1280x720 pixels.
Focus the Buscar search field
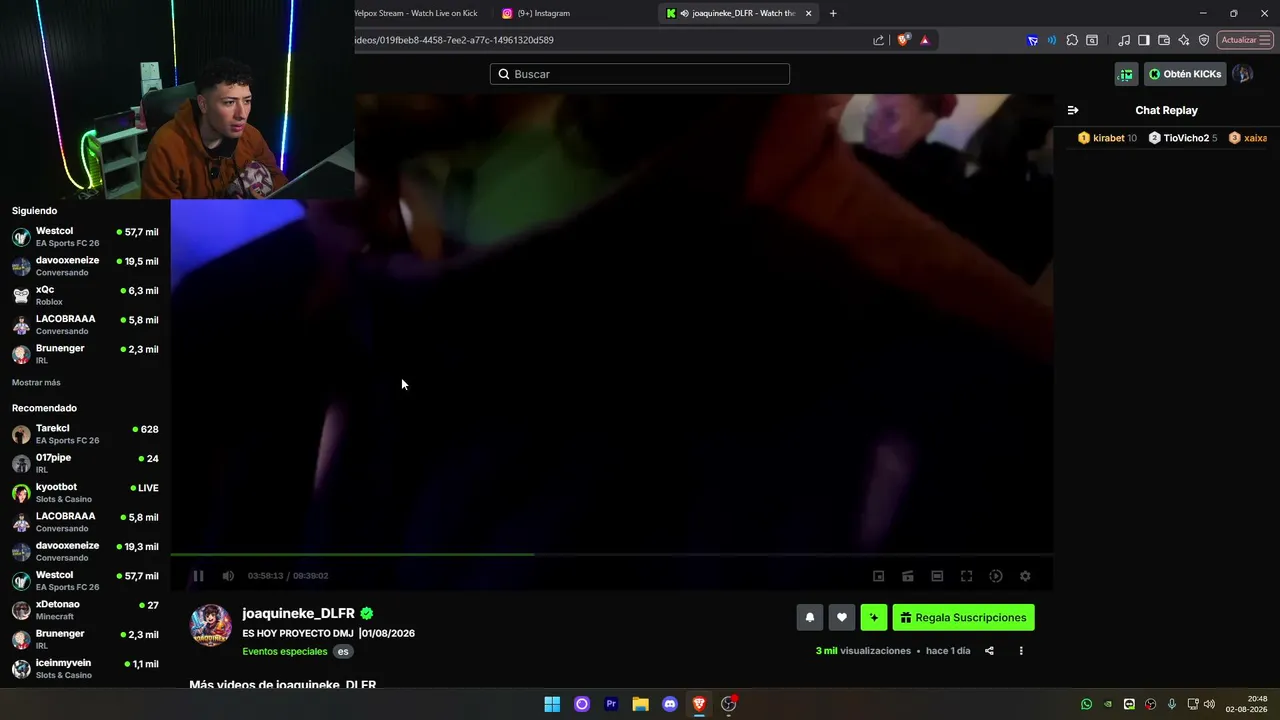click(640, 74)
